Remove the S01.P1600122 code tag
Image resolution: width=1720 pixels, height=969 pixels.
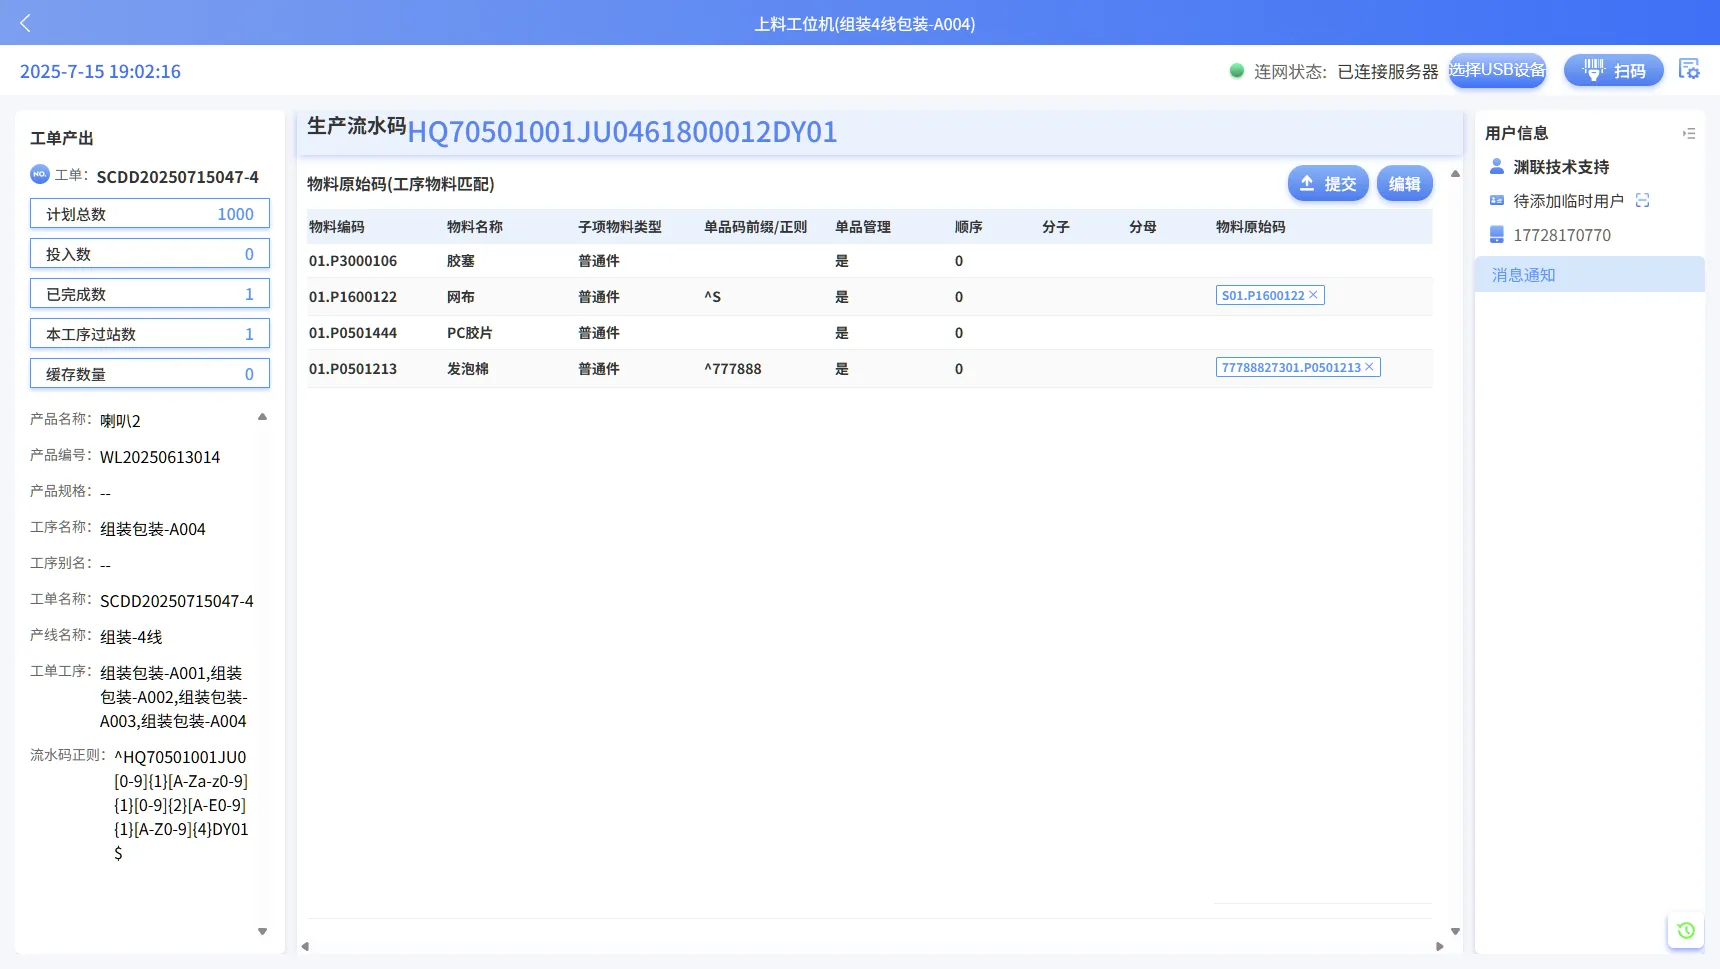[x=1313, y=295]
